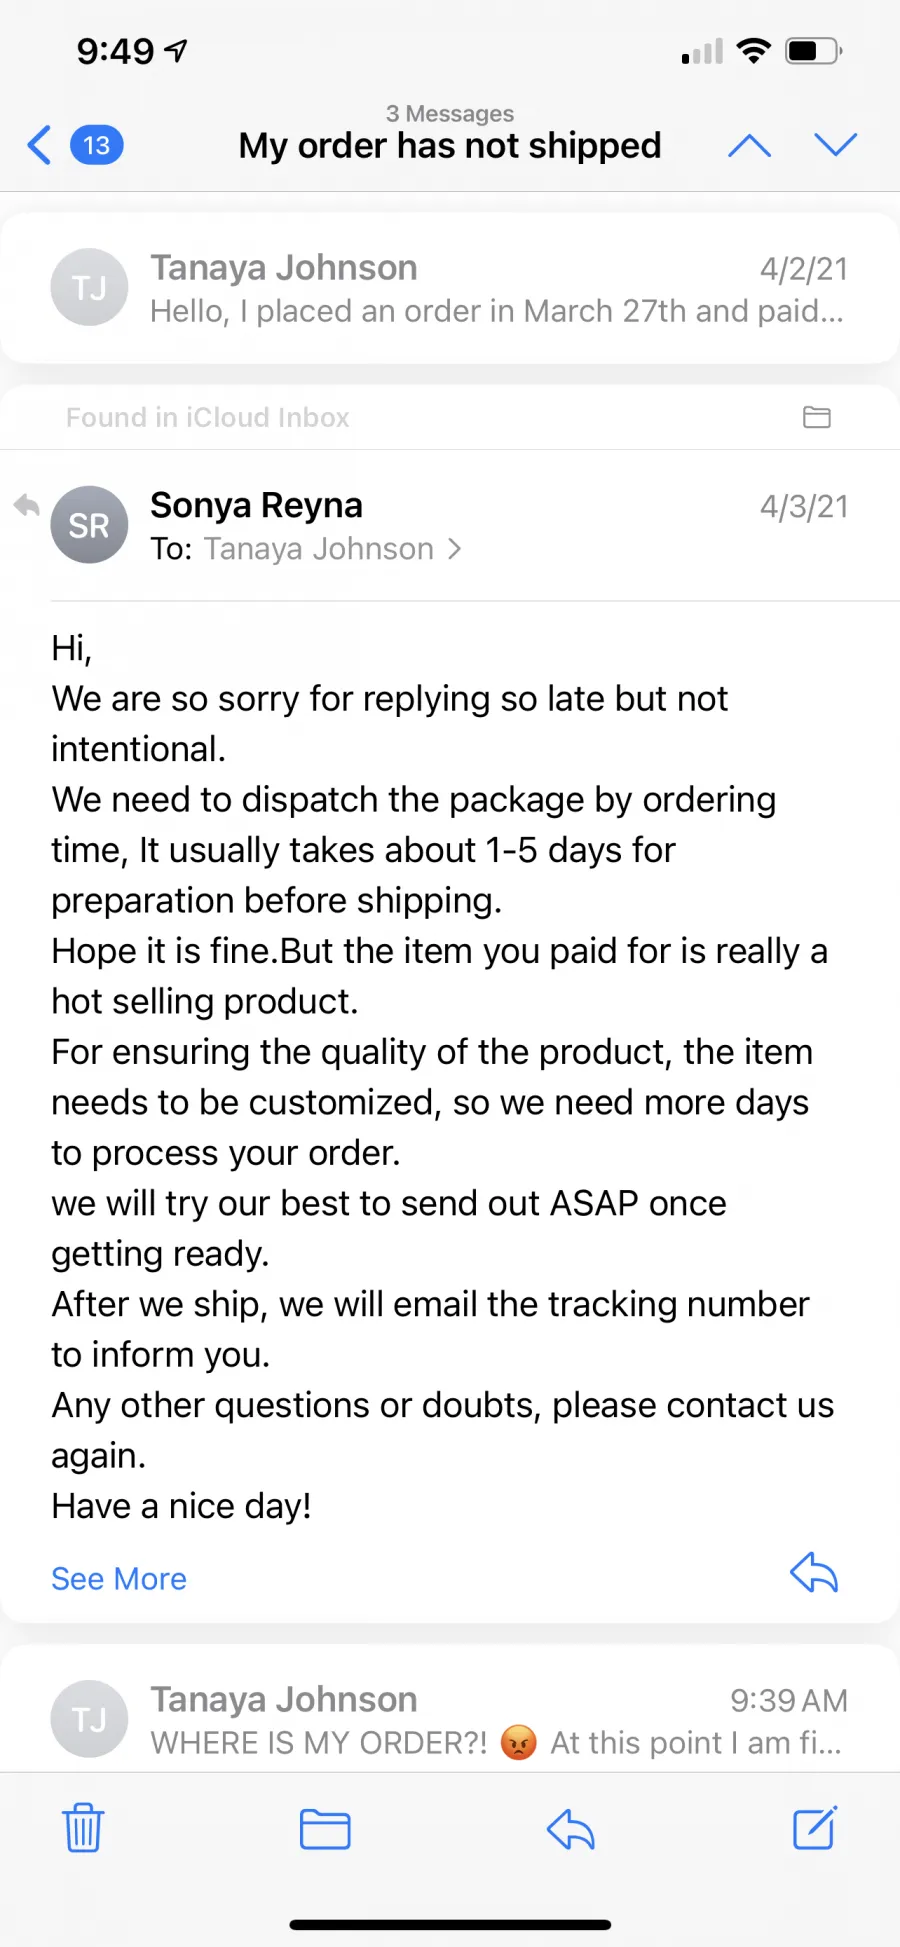Tap the subject title My order has not shipped

[x=450, y=146]
